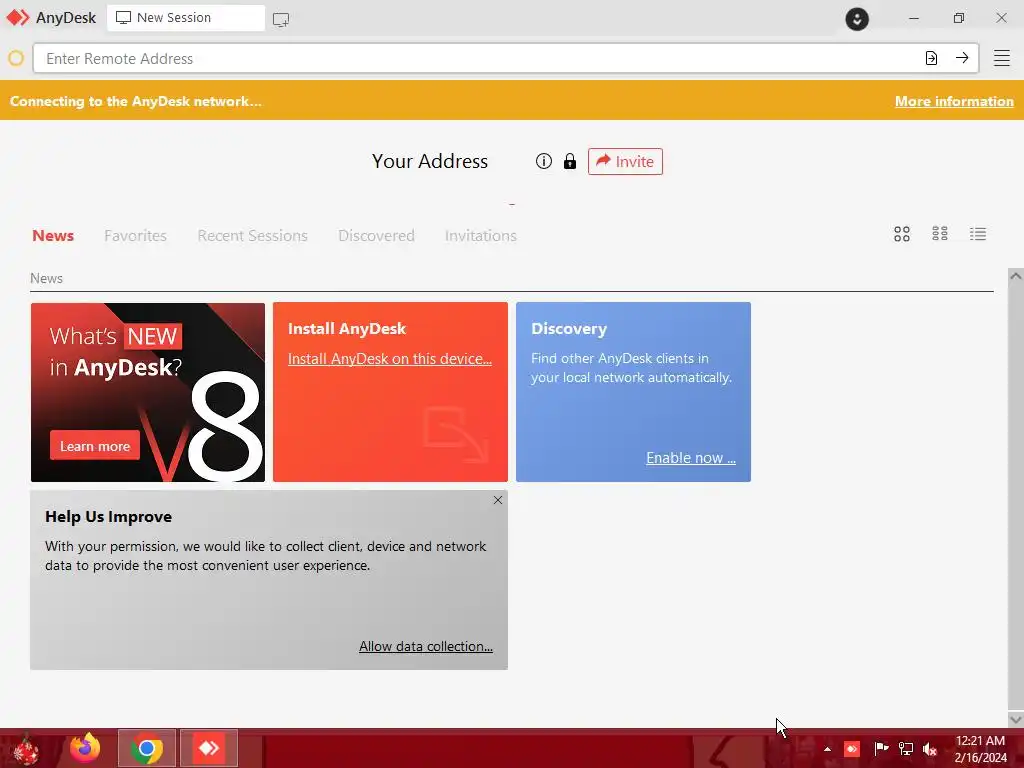Click the Enable now link

691,458
